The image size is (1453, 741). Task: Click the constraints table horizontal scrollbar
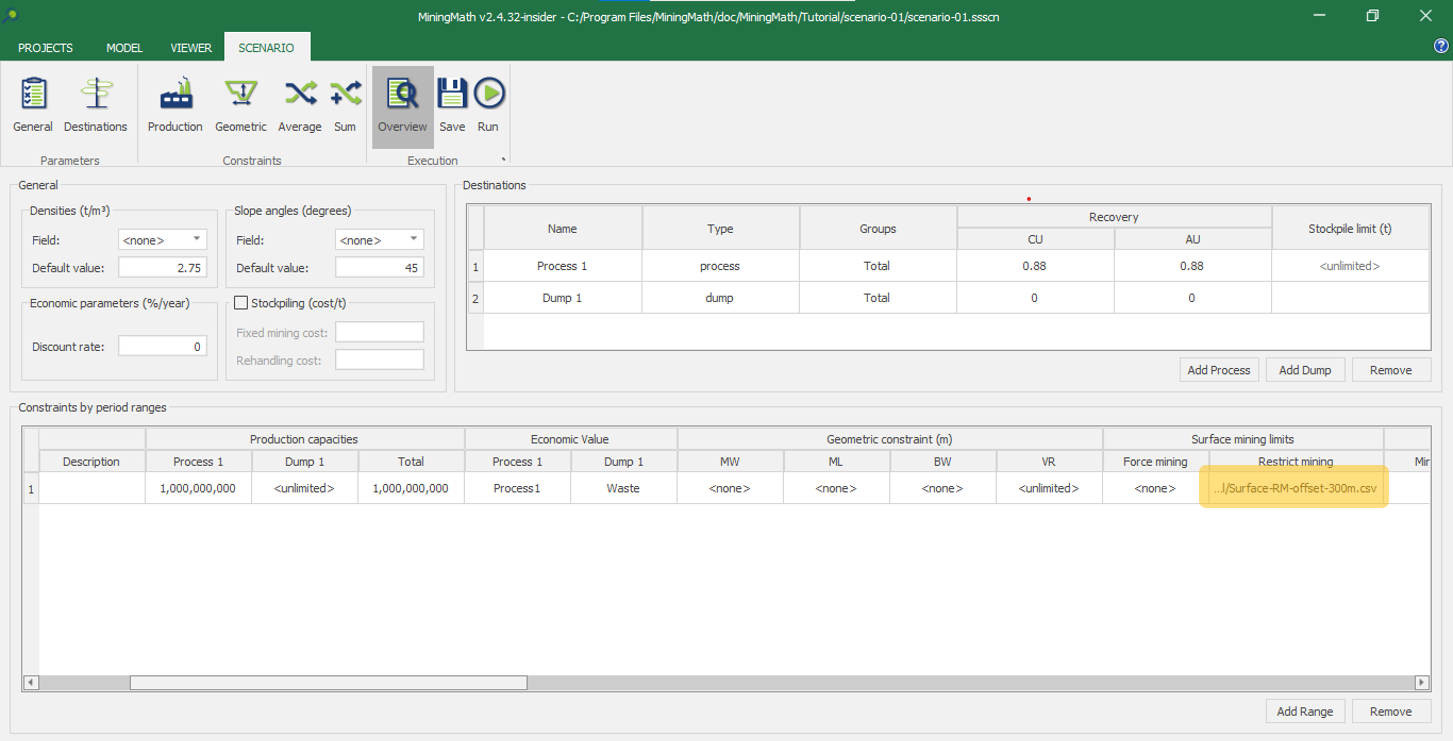click(328, 683)
